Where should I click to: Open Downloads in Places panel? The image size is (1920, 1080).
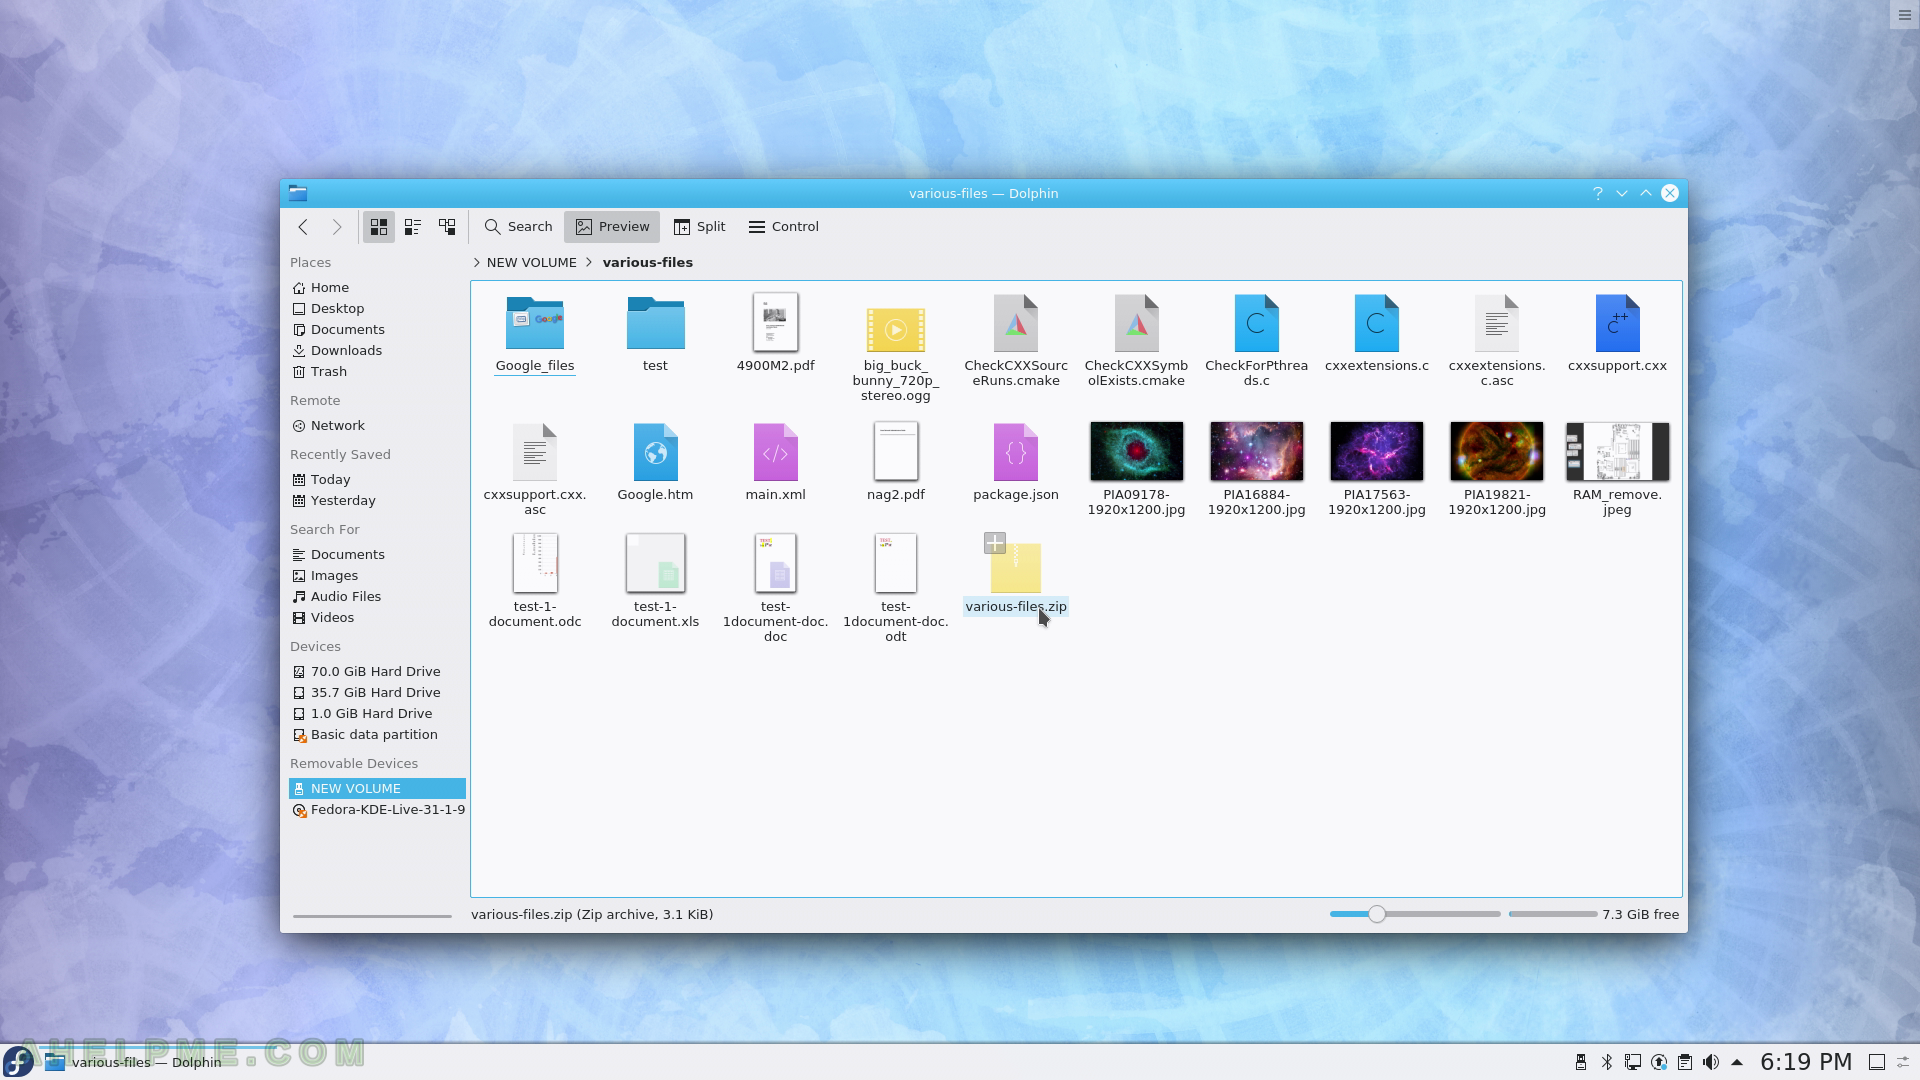coord(378,351)
